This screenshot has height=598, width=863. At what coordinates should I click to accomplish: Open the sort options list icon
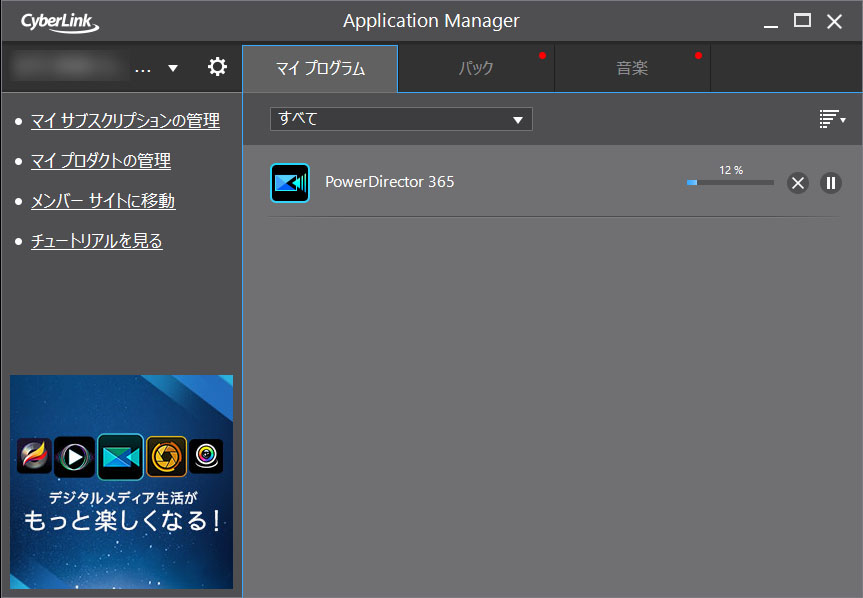click(x=832, y=119)
